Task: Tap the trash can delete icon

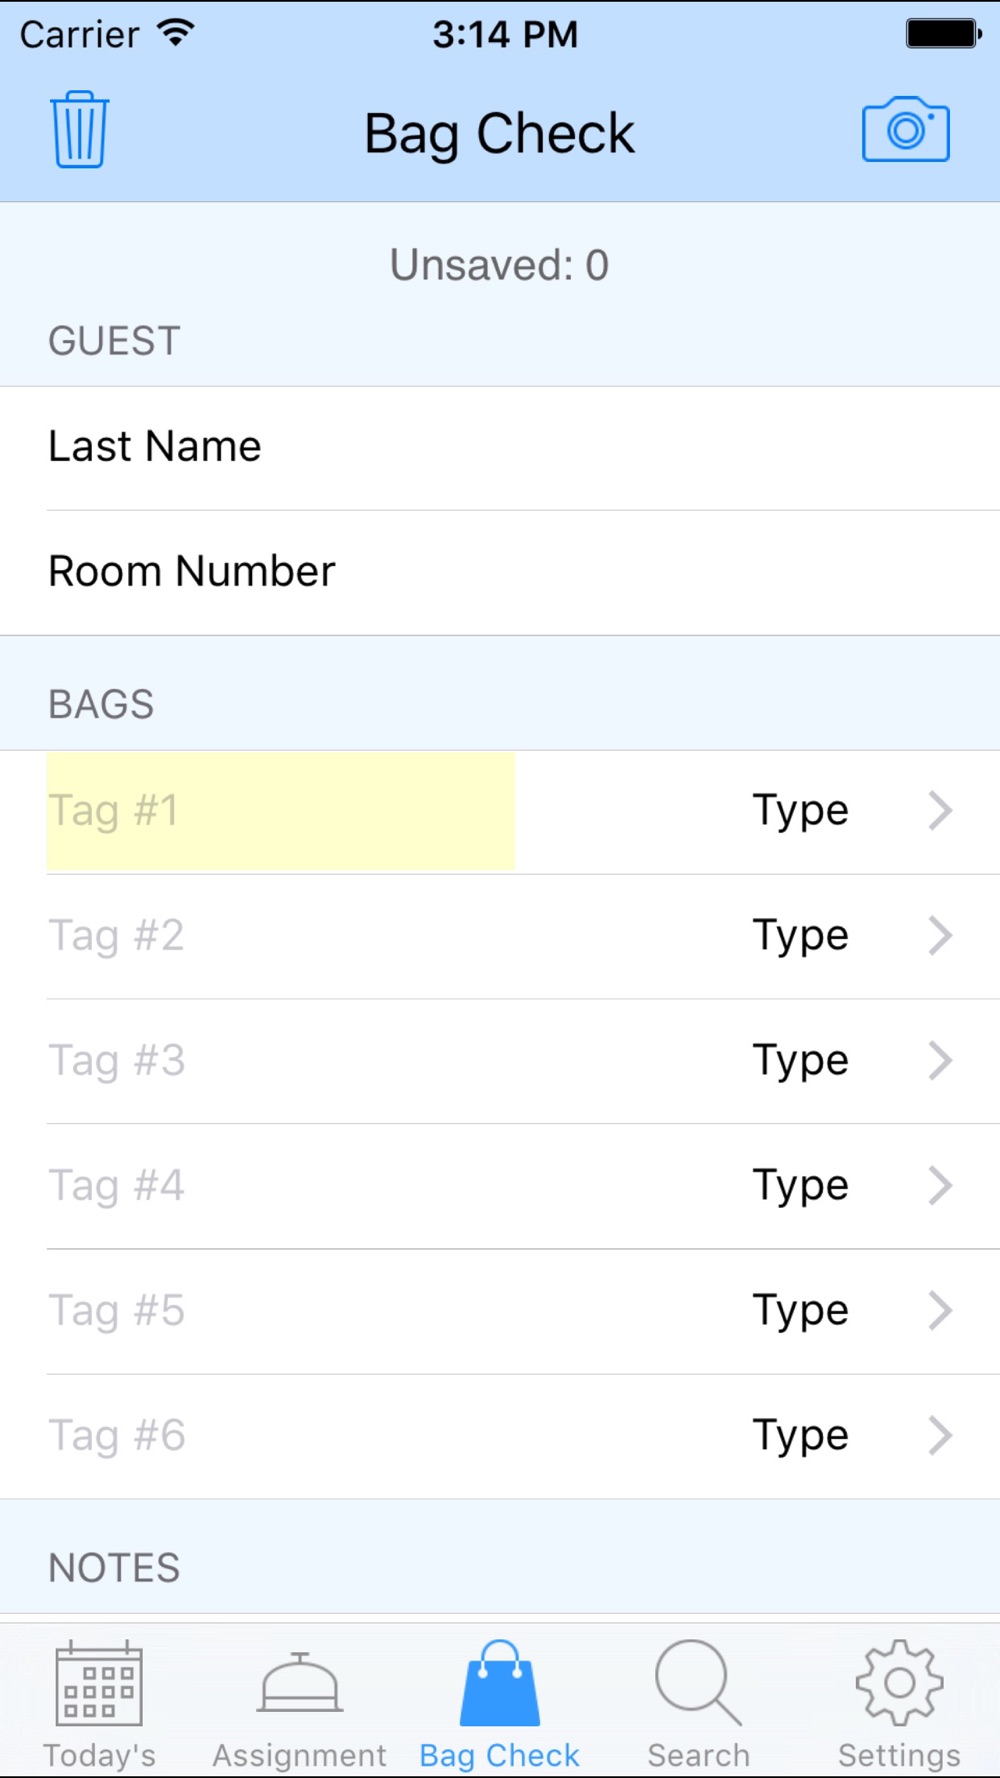Action: tap(79, 130)
